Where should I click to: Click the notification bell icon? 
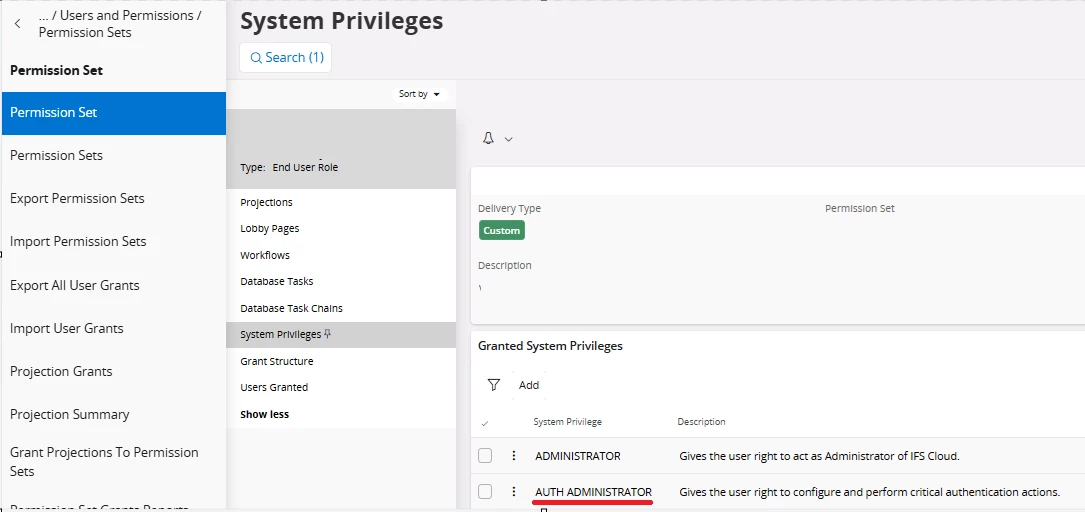click(489, 139)
